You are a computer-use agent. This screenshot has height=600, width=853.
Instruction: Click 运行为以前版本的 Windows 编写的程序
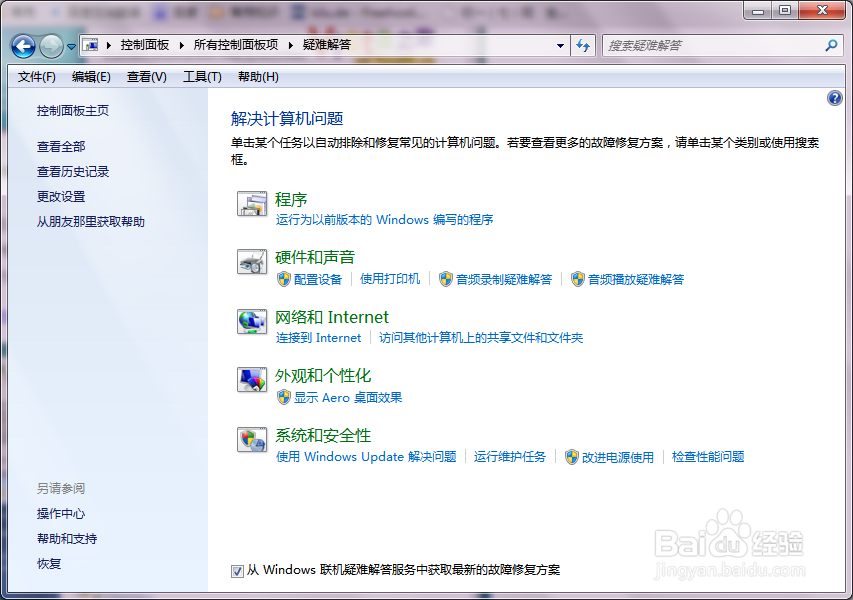384,220
